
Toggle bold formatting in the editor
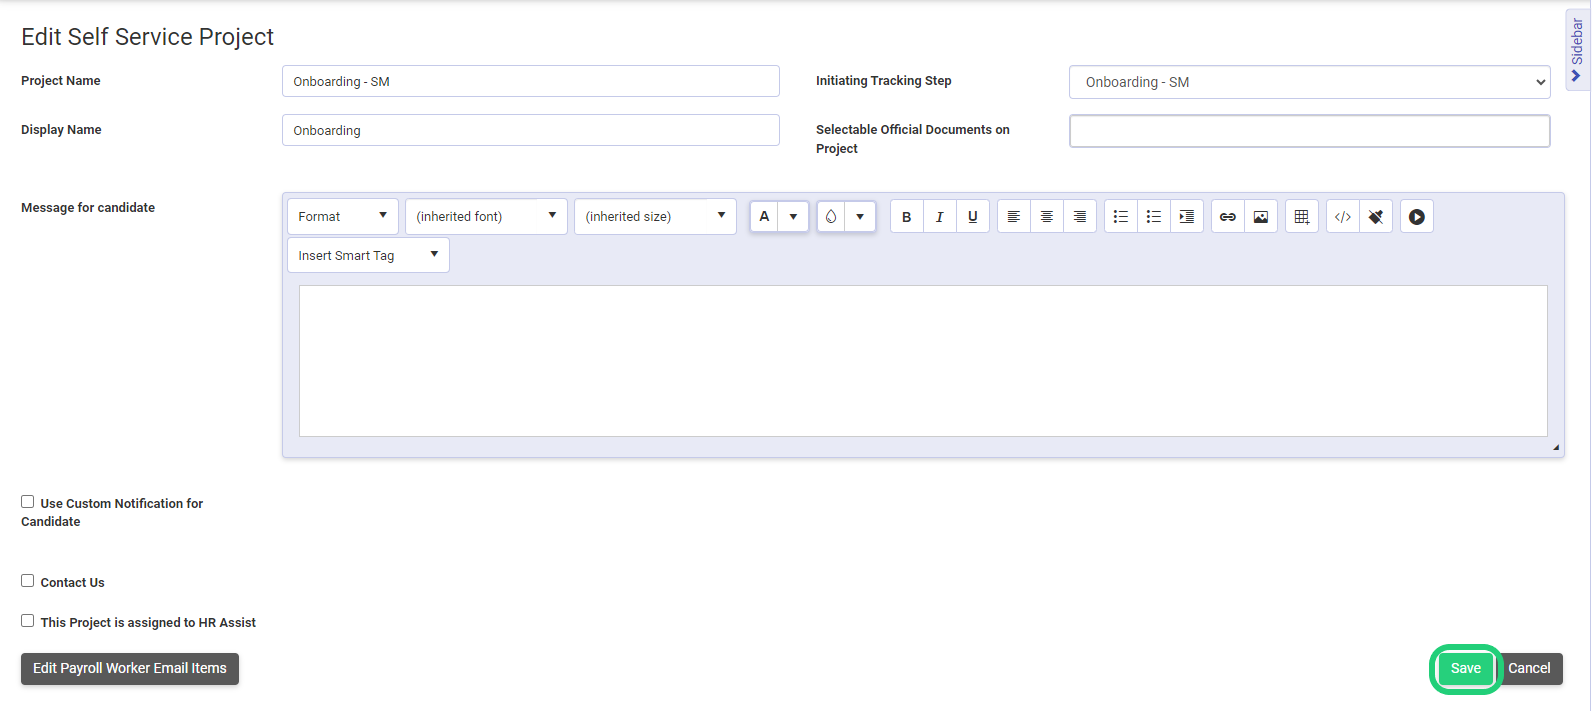[x=906, y=217]
